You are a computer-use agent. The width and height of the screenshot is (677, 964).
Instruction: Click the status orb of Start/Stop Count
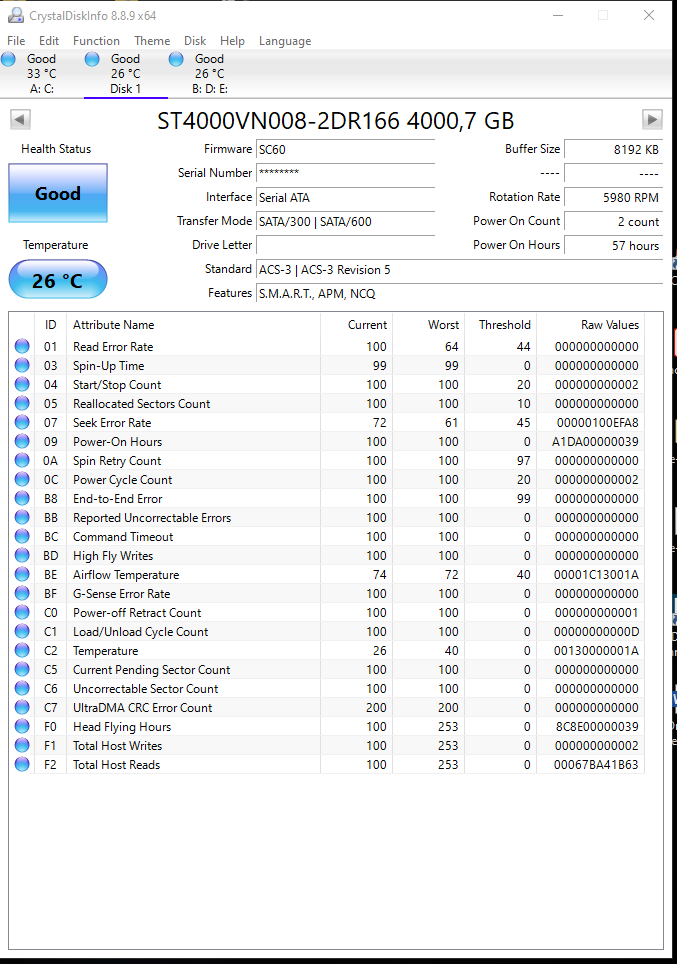(22, 384)
